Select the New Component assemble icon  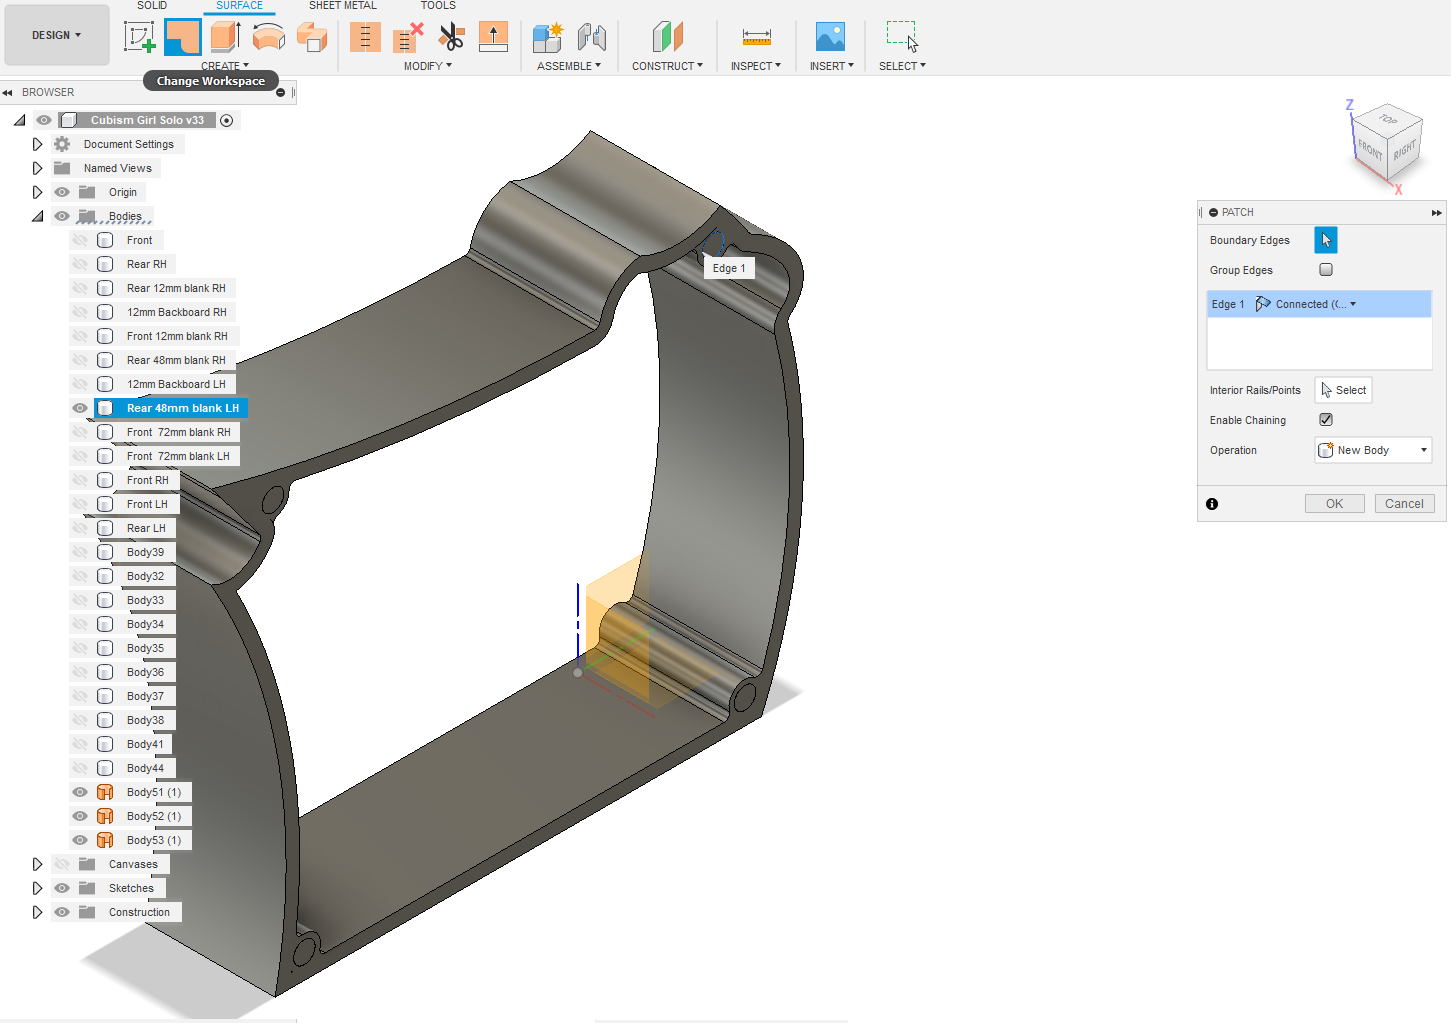(548, 37)
